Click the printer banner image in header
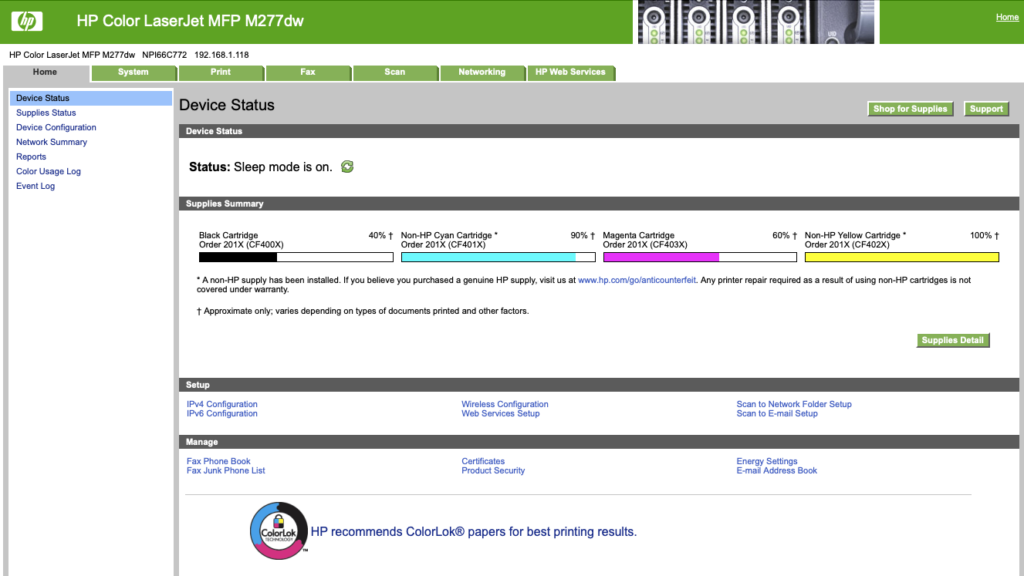 click(x=755, y=22)
